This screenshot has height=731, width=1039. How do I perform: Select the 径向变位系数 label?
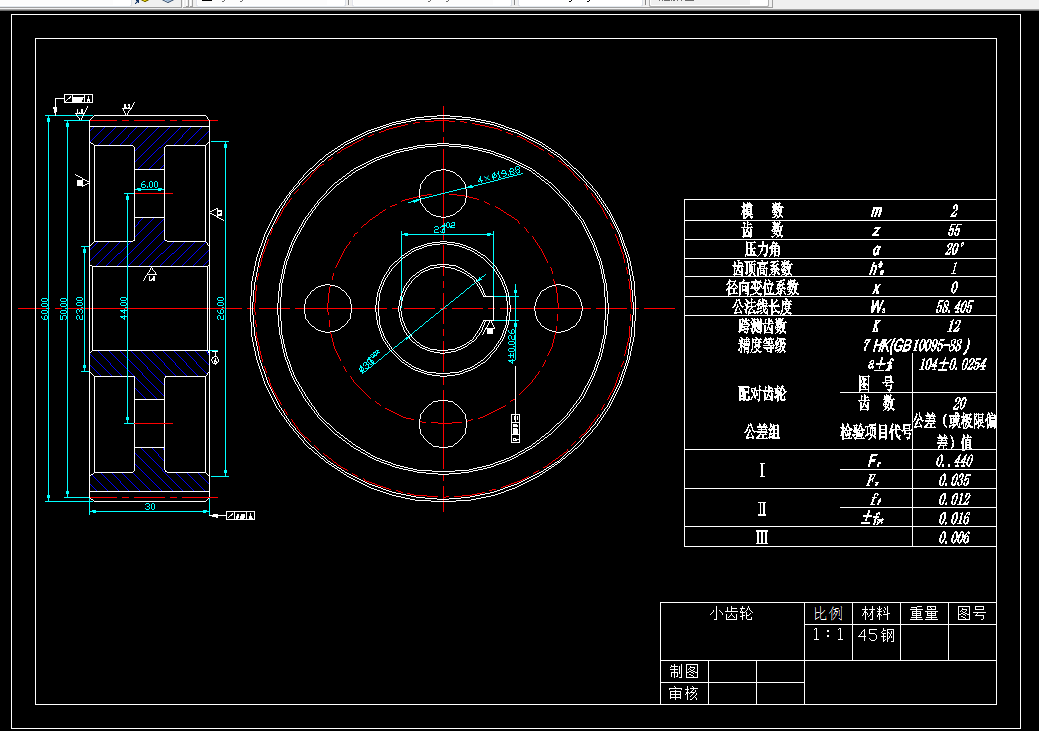(x=762, y=288)
